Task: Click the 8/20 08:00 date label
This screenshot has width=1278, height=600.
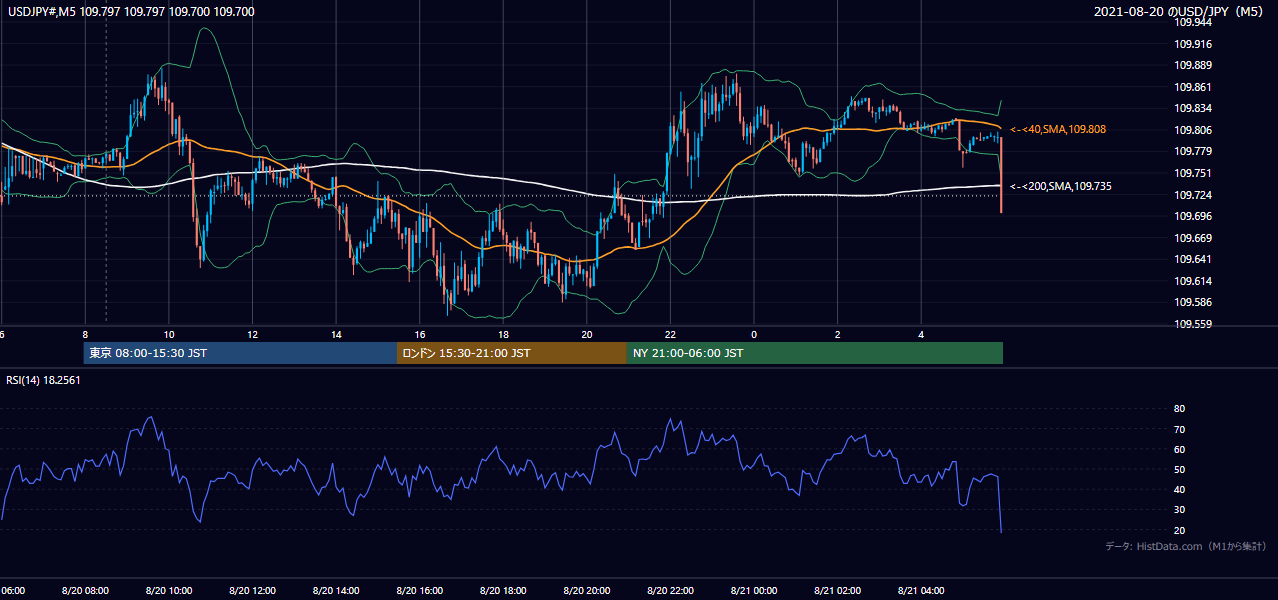Action: click(x=85, y=591)
